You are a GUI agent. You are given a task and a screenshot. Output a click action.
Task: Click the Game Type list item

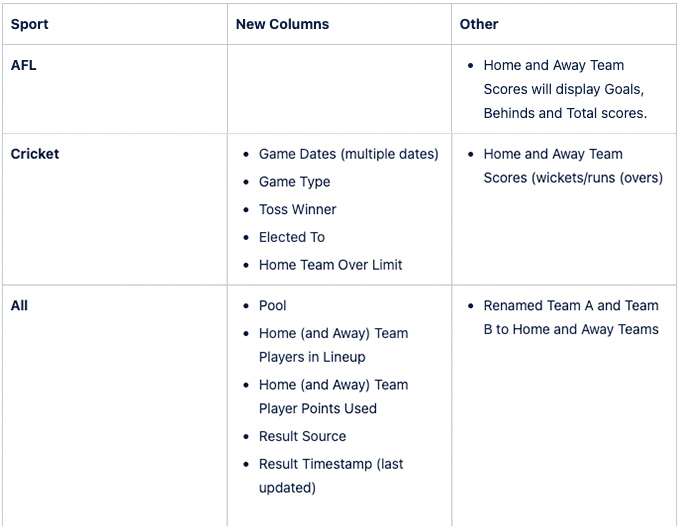[x=294, y=182]
